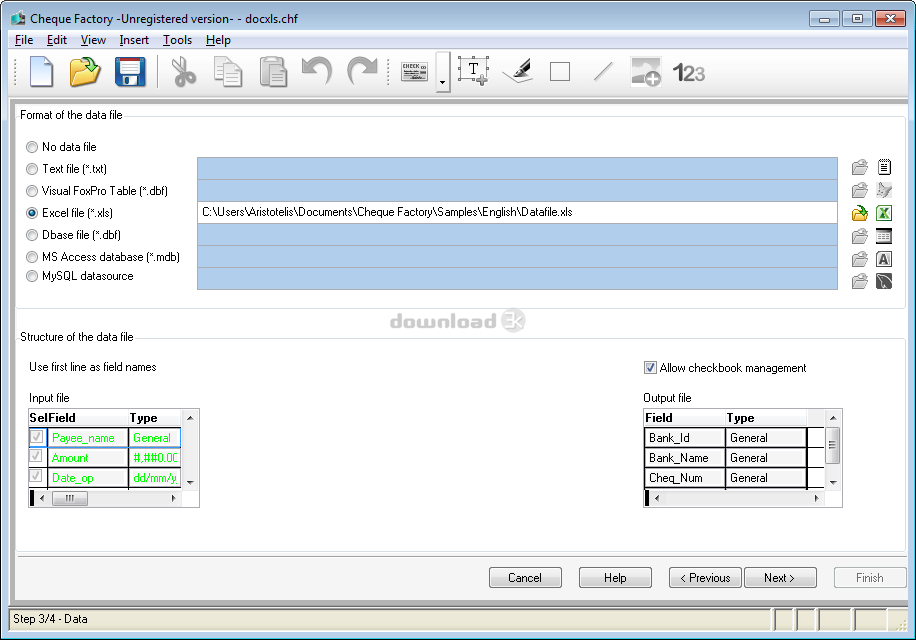
Task: Choose Visual FoxPro Table (*.dbf) option
Action: tap(32, 191)
